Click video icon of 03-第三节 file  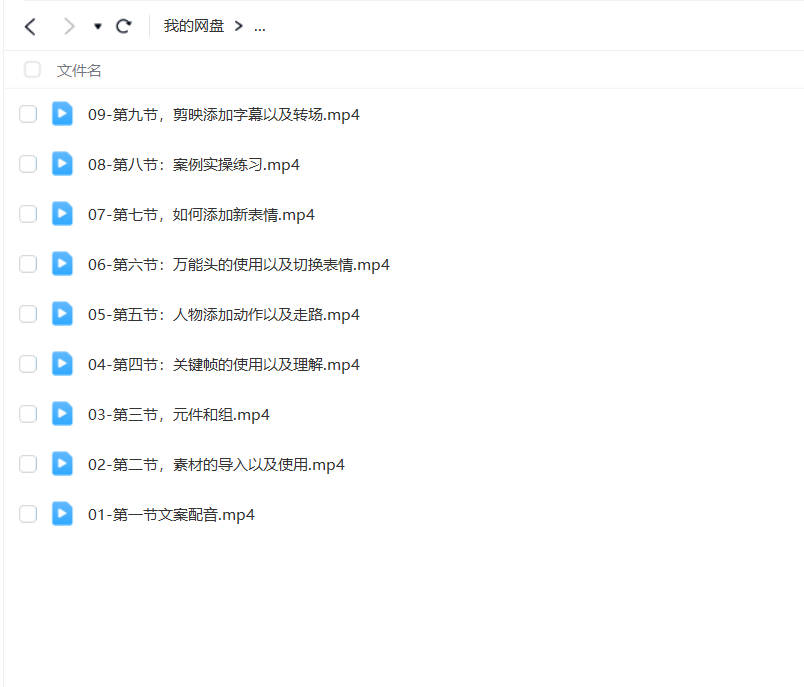tap(62, 414)
